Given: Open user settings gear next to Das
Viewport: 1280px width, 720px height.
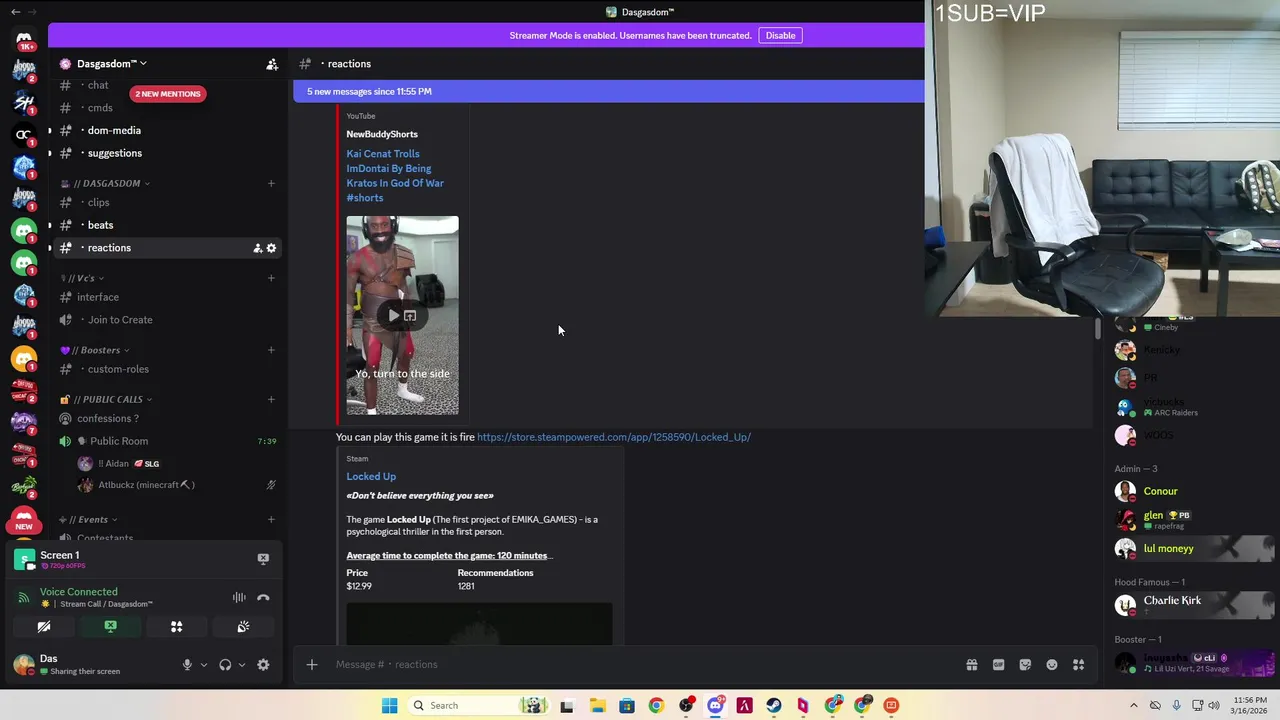Looking at the screenshot, I should click(263, 665).
